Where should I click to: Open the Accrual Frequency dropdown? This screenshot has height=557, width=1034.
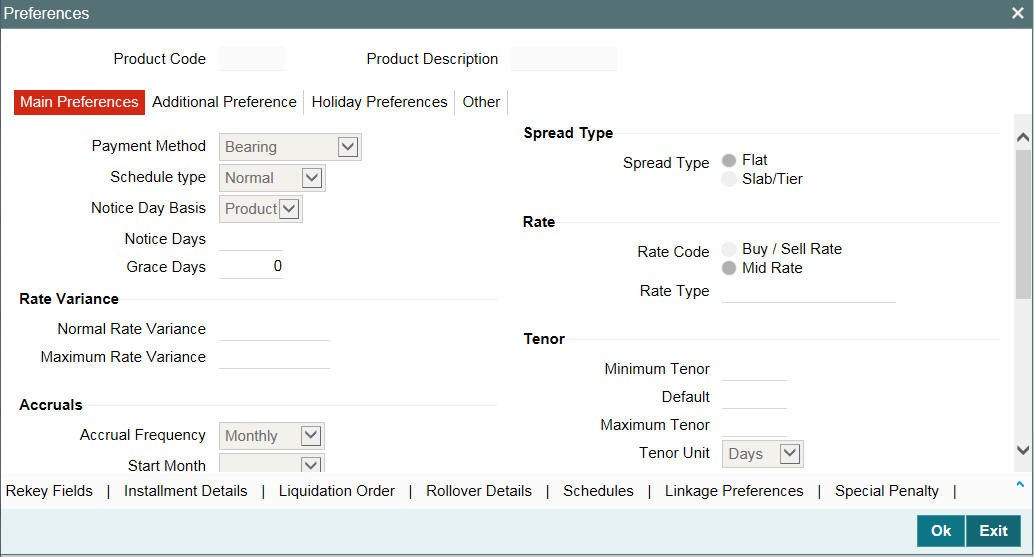(272, 436)
